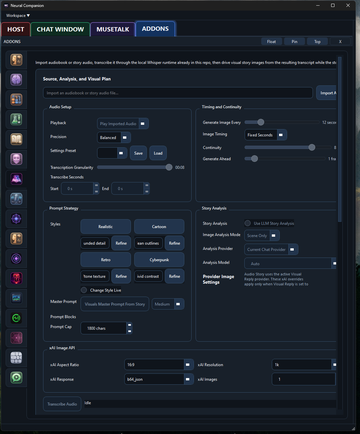Open the green flask addon icon
Image resolution: width=360 pixels, height=434 pixels.
16,119
